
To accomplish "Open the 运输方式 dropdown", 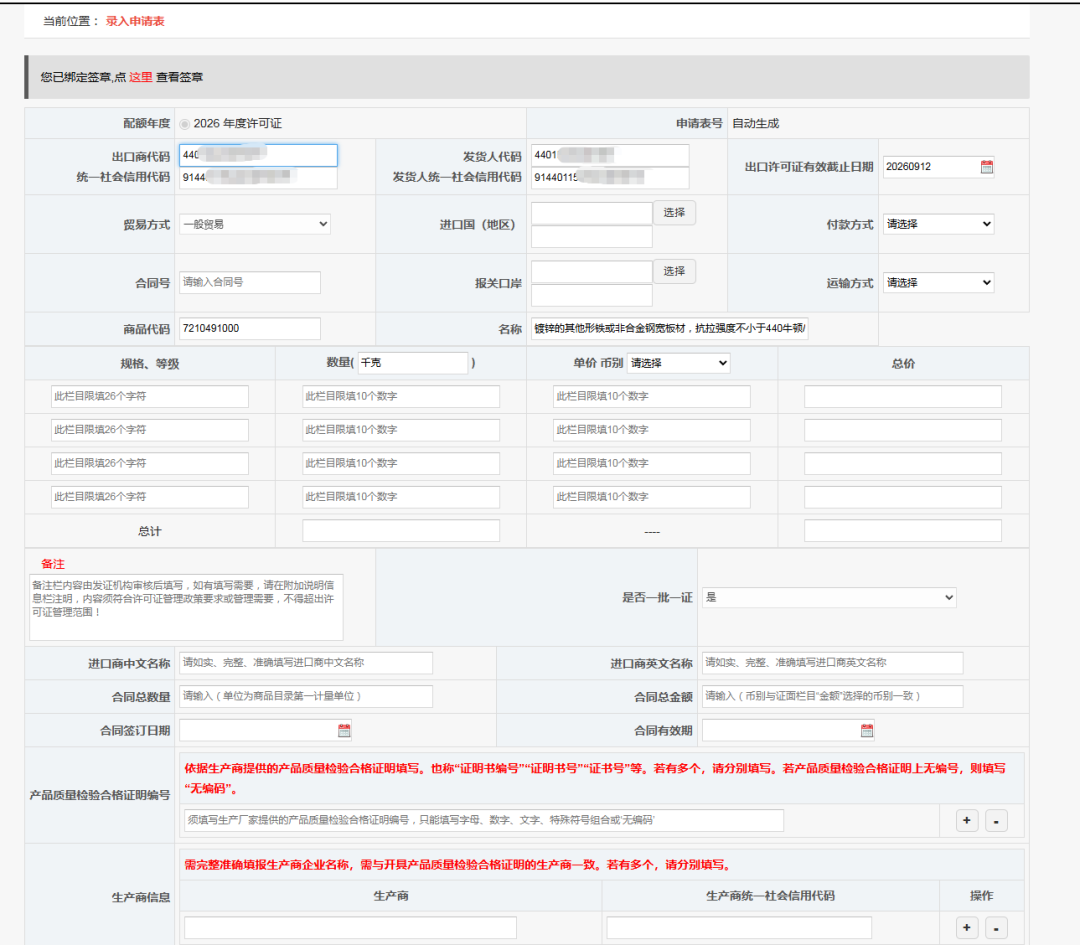I will click(937, 283).
